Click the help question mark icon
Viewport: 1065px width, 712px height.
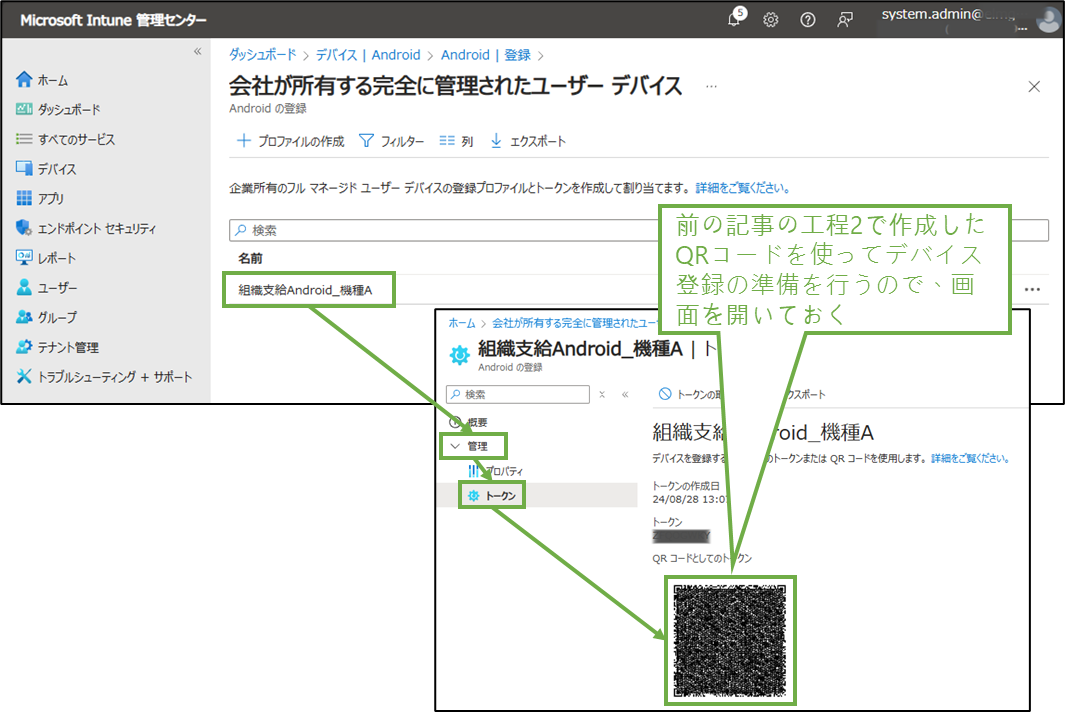[808, 20]
